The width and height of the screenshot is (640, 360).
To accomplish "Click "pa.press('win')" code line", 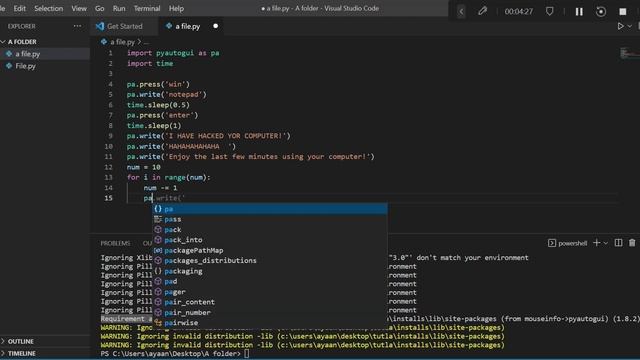I will pyautogui.click(x=158, y=84).
